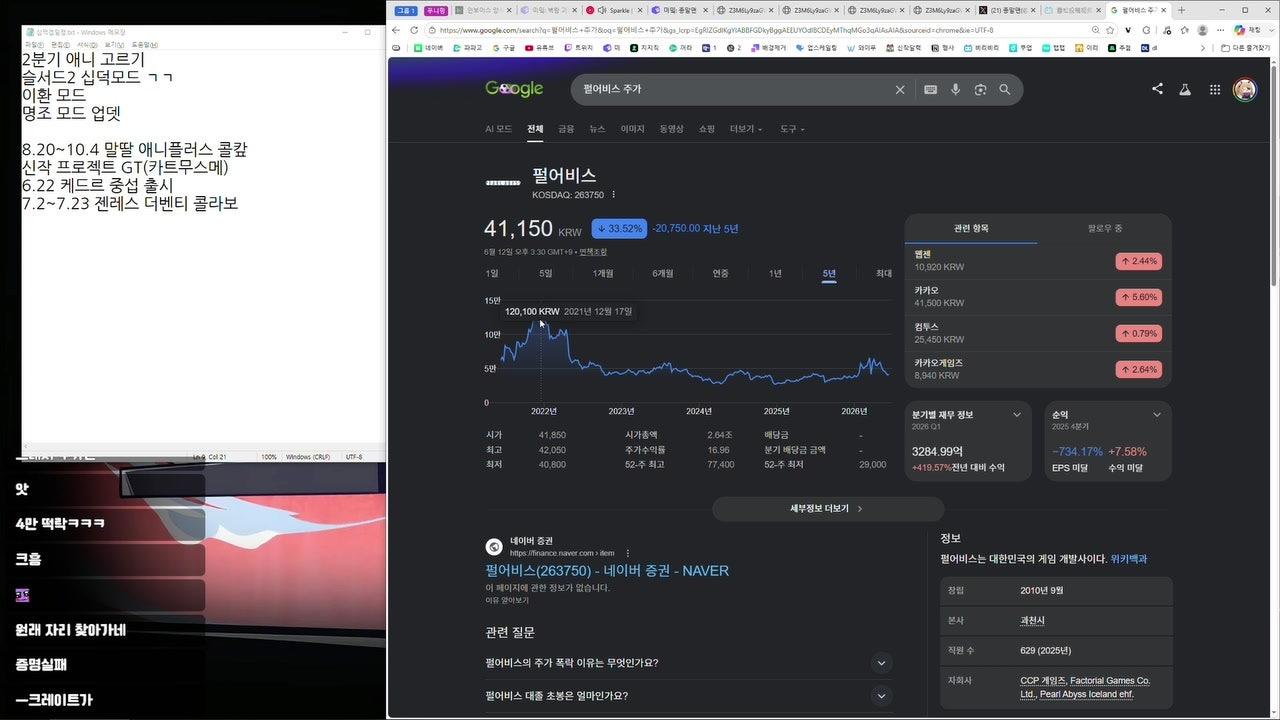Select the 이미지 search tab

[632, 129]
